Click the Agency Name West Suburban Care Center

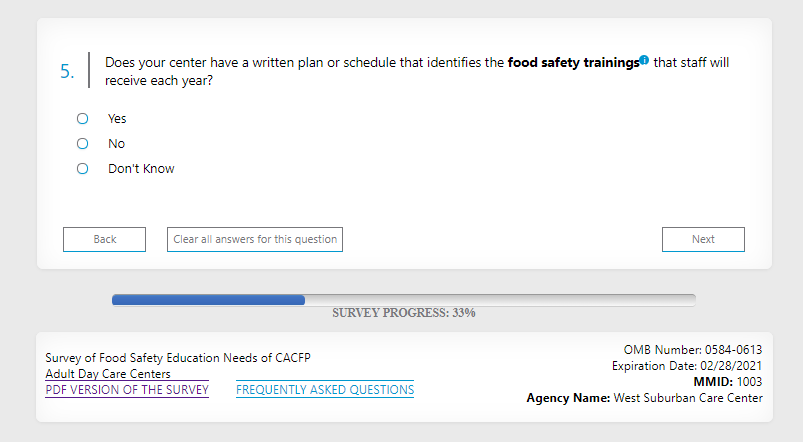click(644, 398)
